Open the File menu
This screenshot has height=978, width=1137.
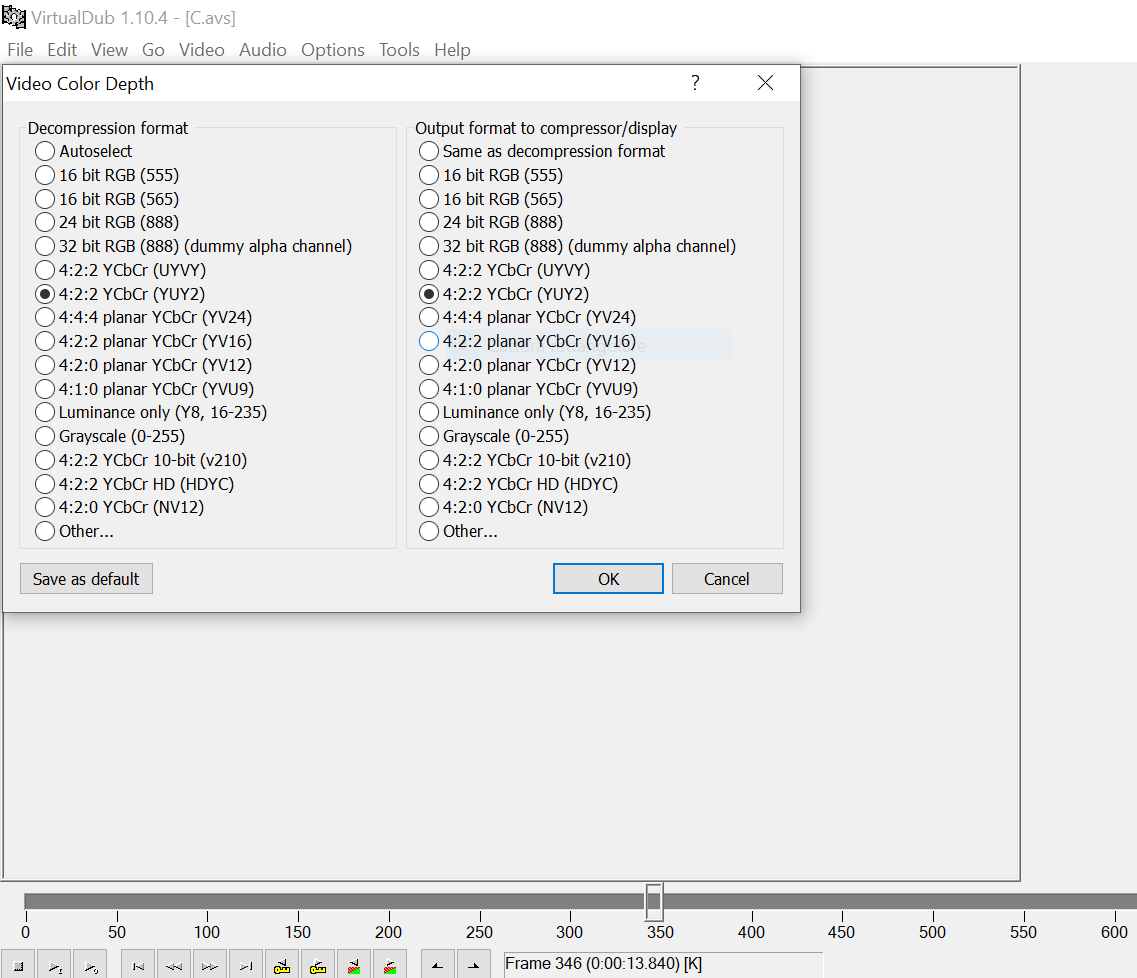tap(20, 49)
